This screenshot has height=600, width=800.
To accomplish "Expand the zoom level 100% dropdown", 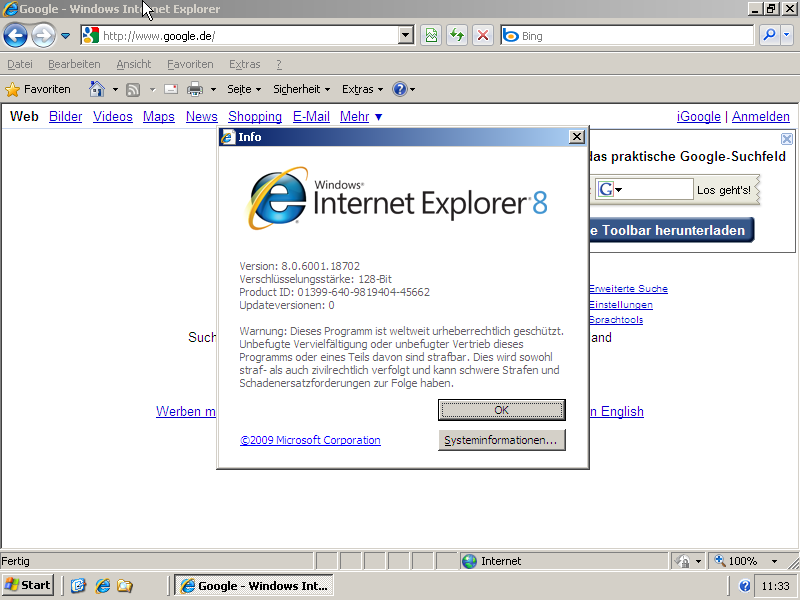I will [774, 561].
